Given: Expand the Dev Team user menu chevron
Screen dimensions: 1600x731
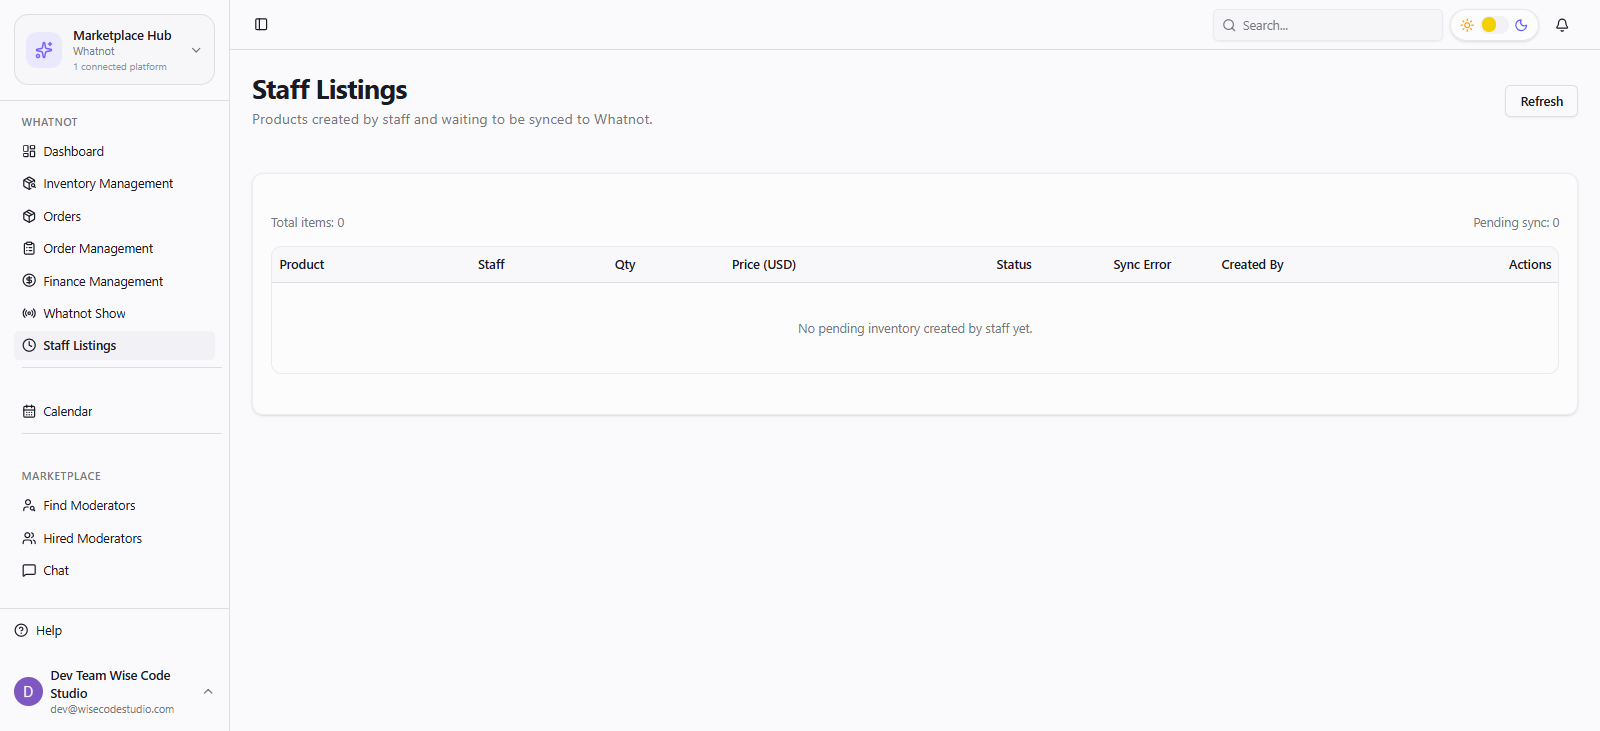Looking at the screenshot, I should (x=208, y=691).
